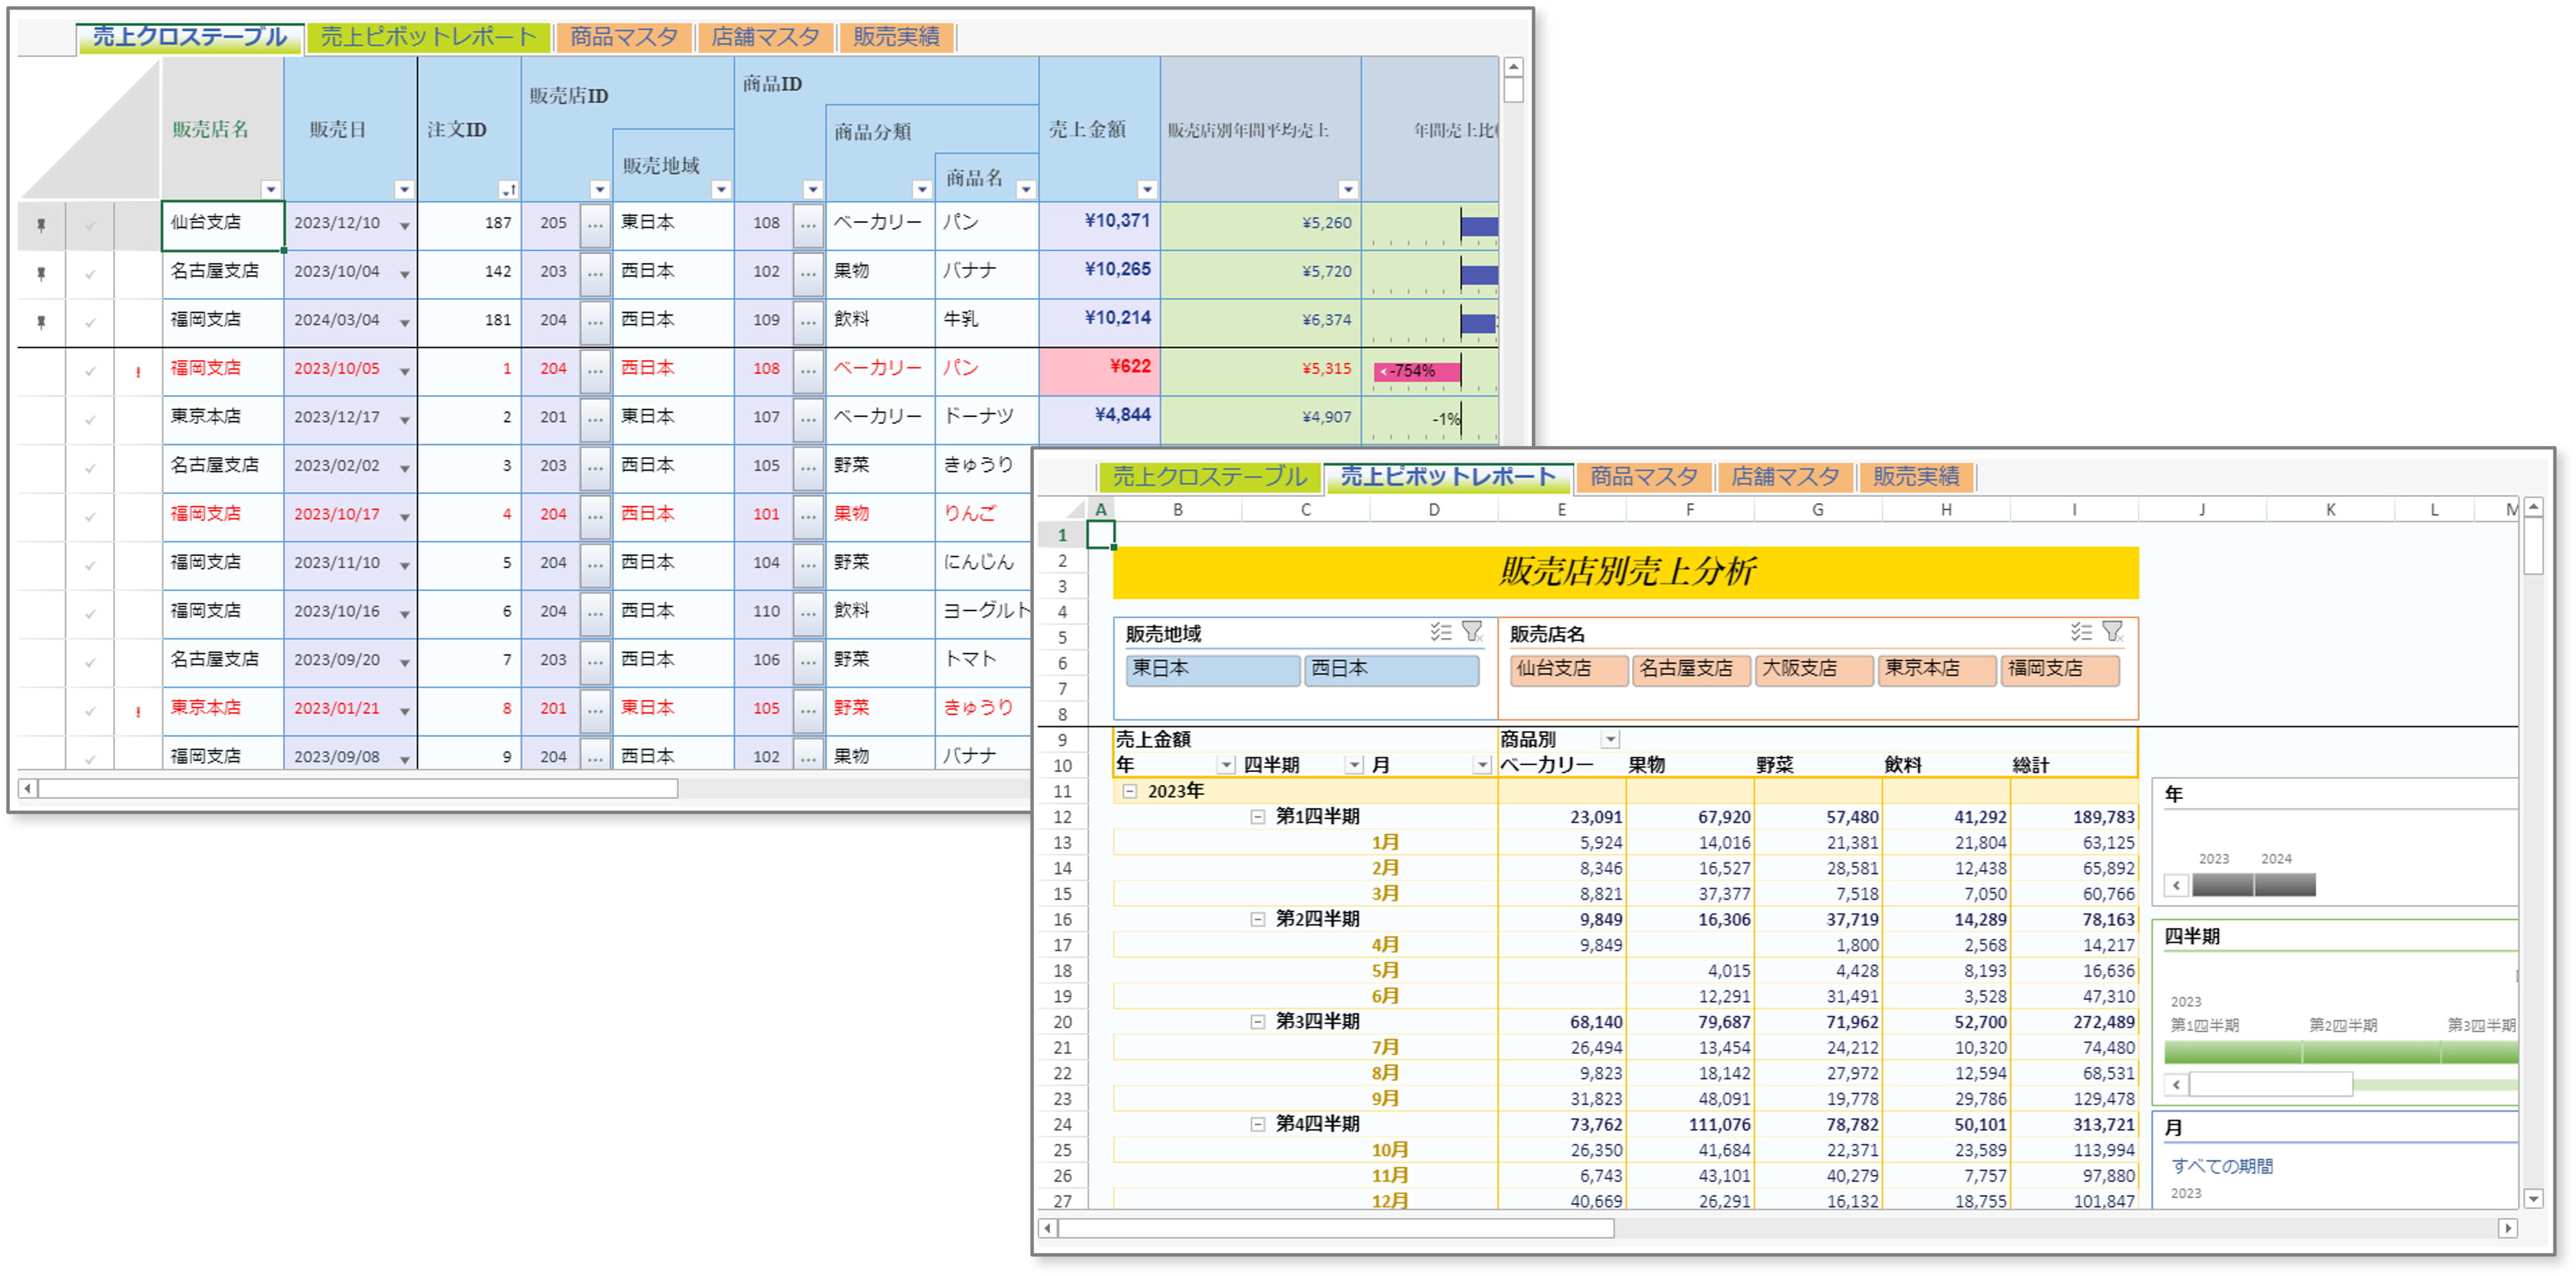Click the red error icon on the 東京本店 2023/01/21 row
The width and height of the screenshot is (2576, 1276).
[138, 712]
